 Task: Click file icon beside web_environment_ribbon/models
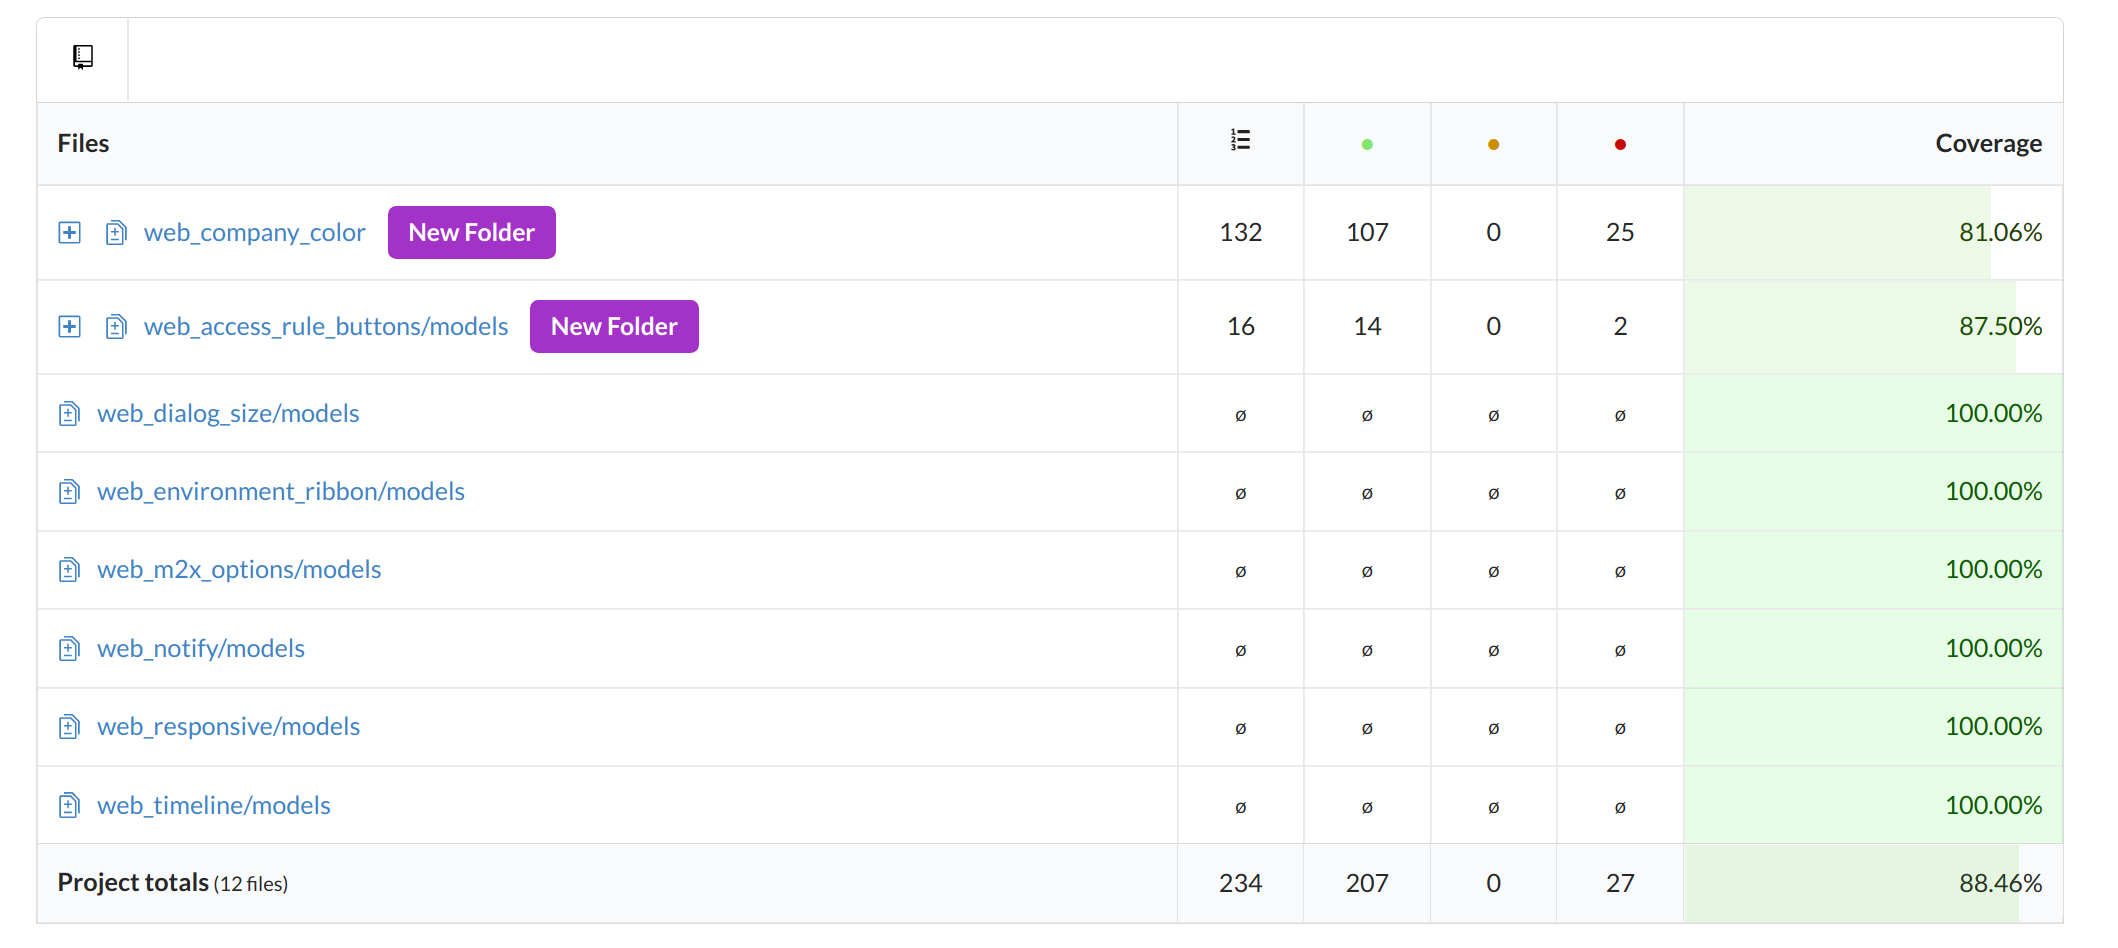pos(69,492)
